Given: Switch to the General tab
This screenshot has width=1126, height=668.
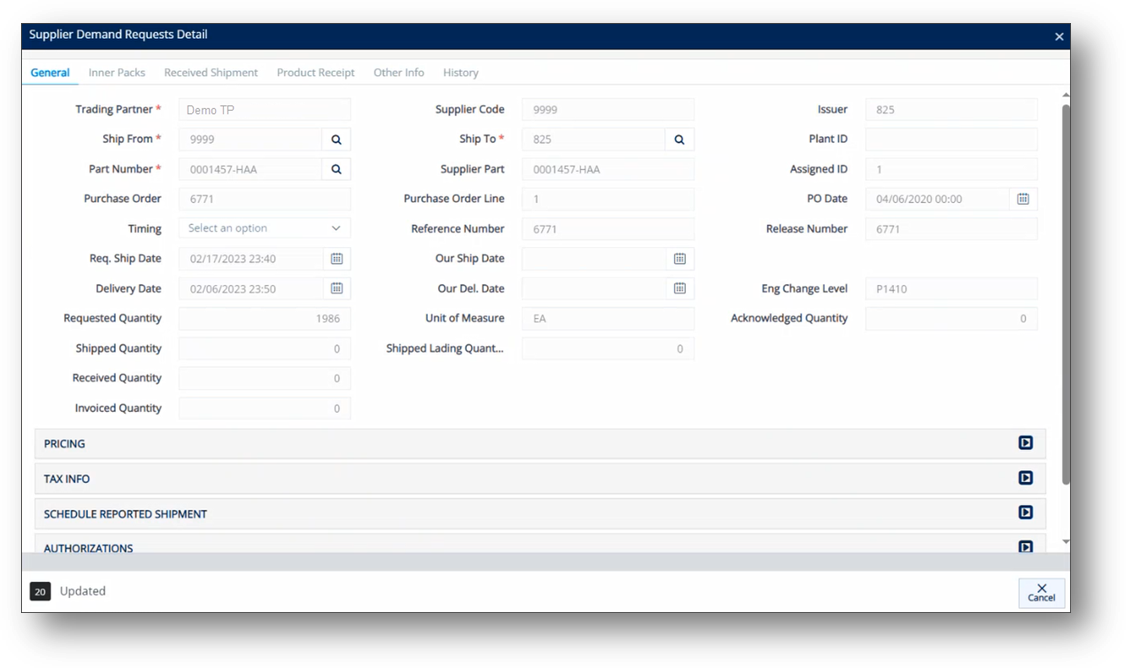Looking at the screenshot, I should 50,73.
